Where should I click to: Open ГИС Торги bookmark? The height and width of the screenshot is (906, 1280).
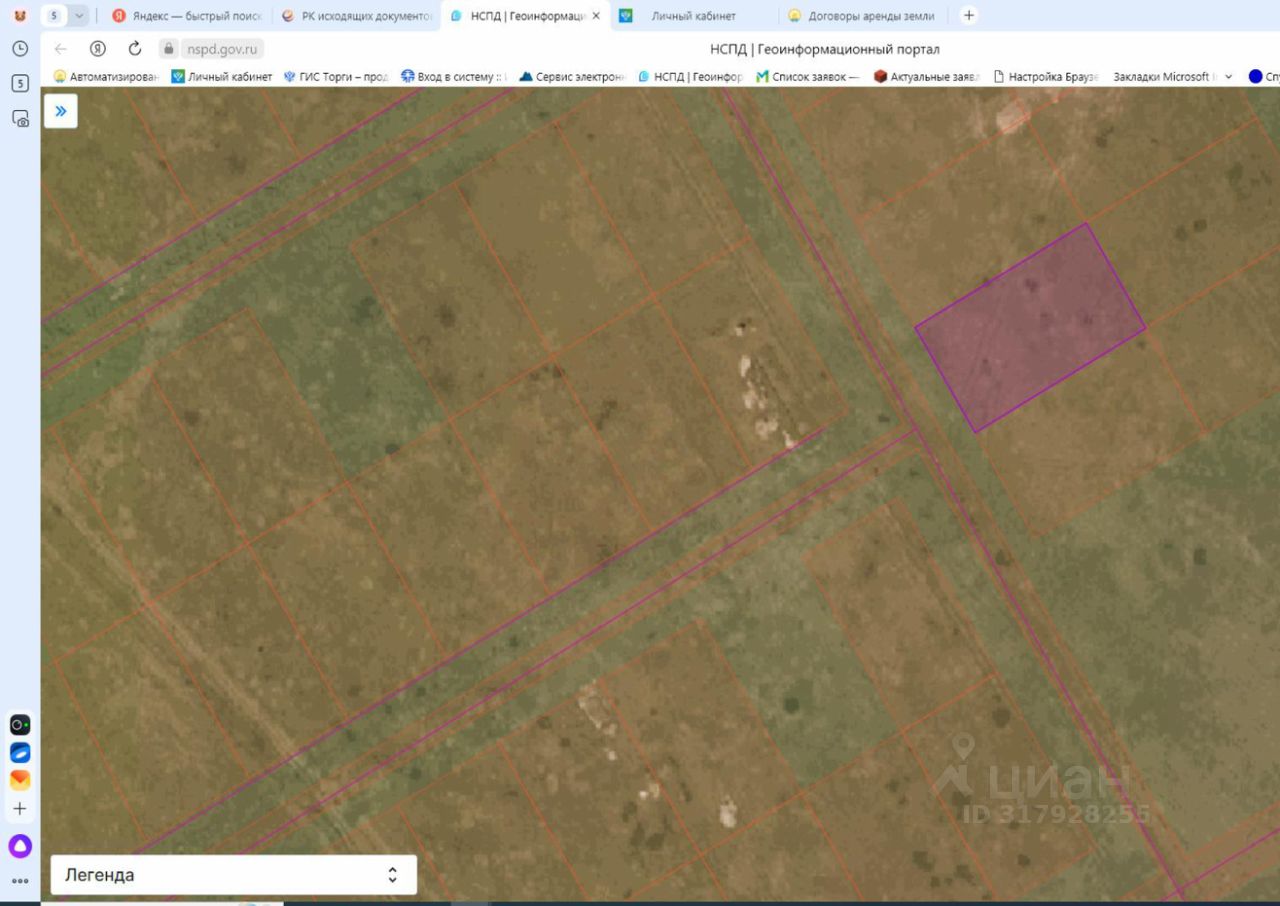336,76
